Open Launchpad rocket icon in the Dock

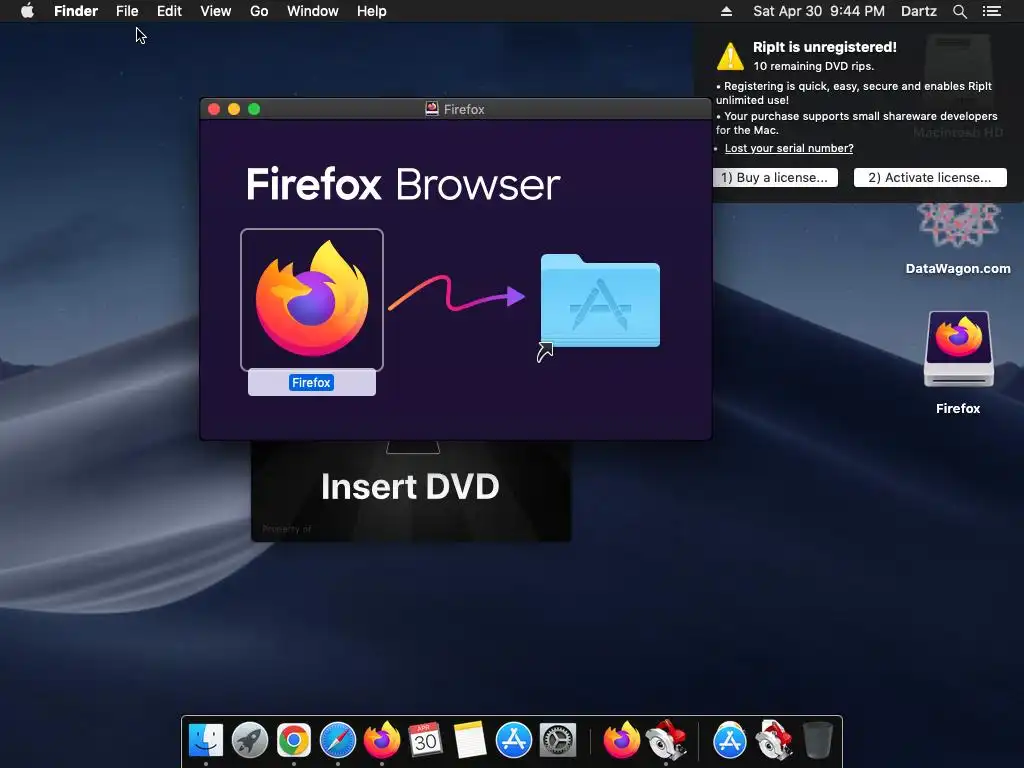coord(249,740)
